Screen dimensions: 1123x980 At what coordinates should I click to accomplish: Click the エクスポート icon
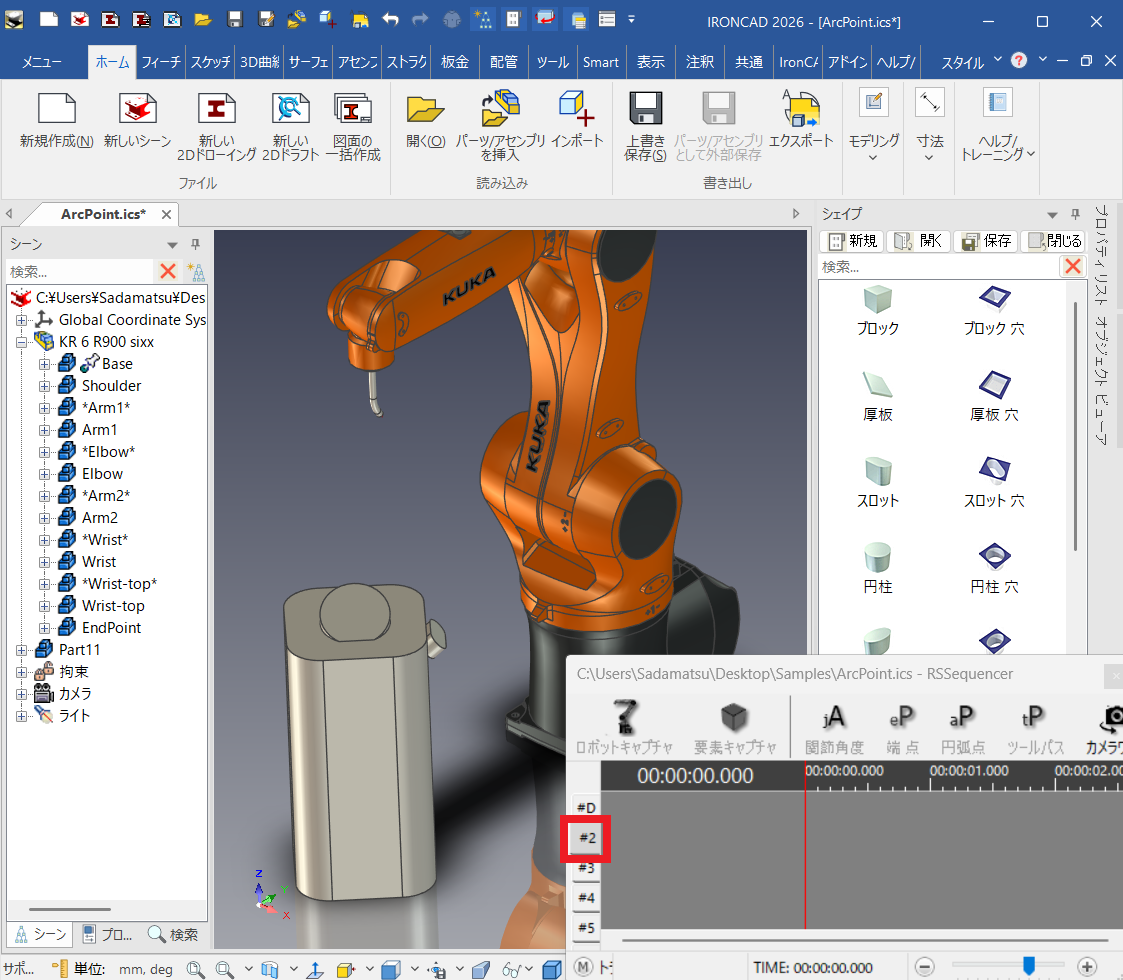(x=801, y=120)
